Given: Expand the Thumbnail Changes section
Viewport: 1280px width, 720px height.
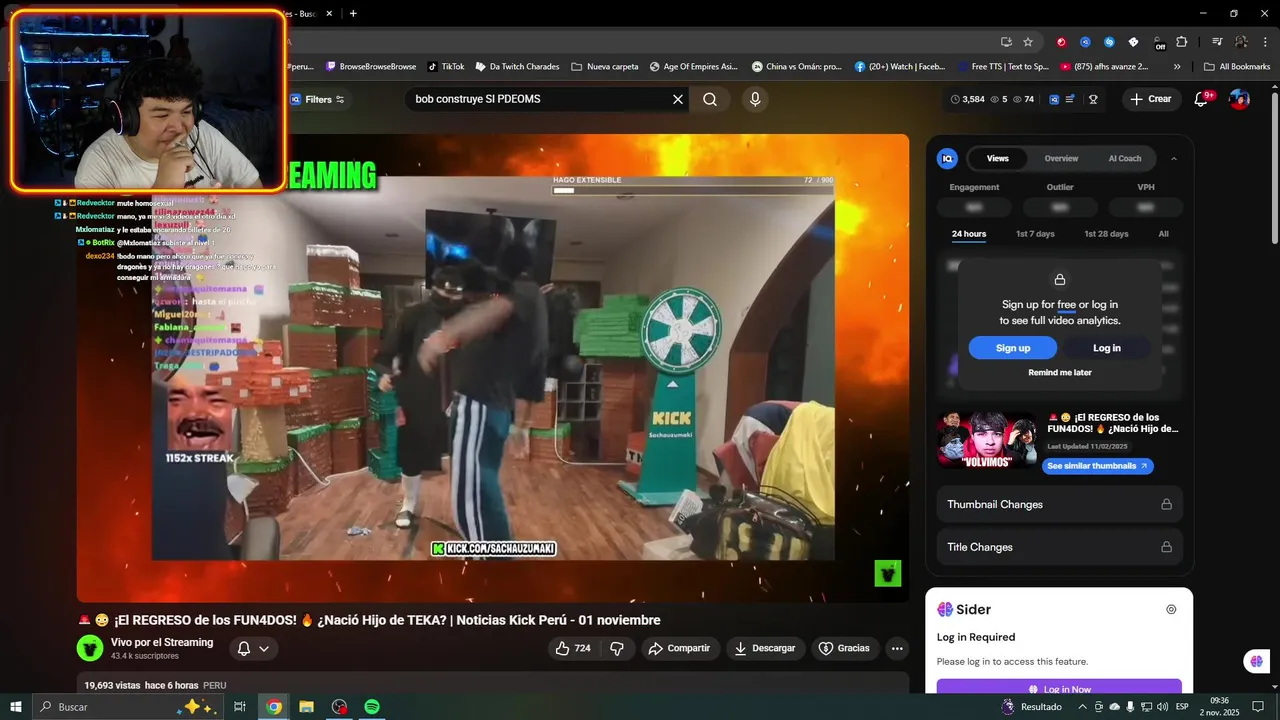Looking at the screenshot, I should point(1060,504).
